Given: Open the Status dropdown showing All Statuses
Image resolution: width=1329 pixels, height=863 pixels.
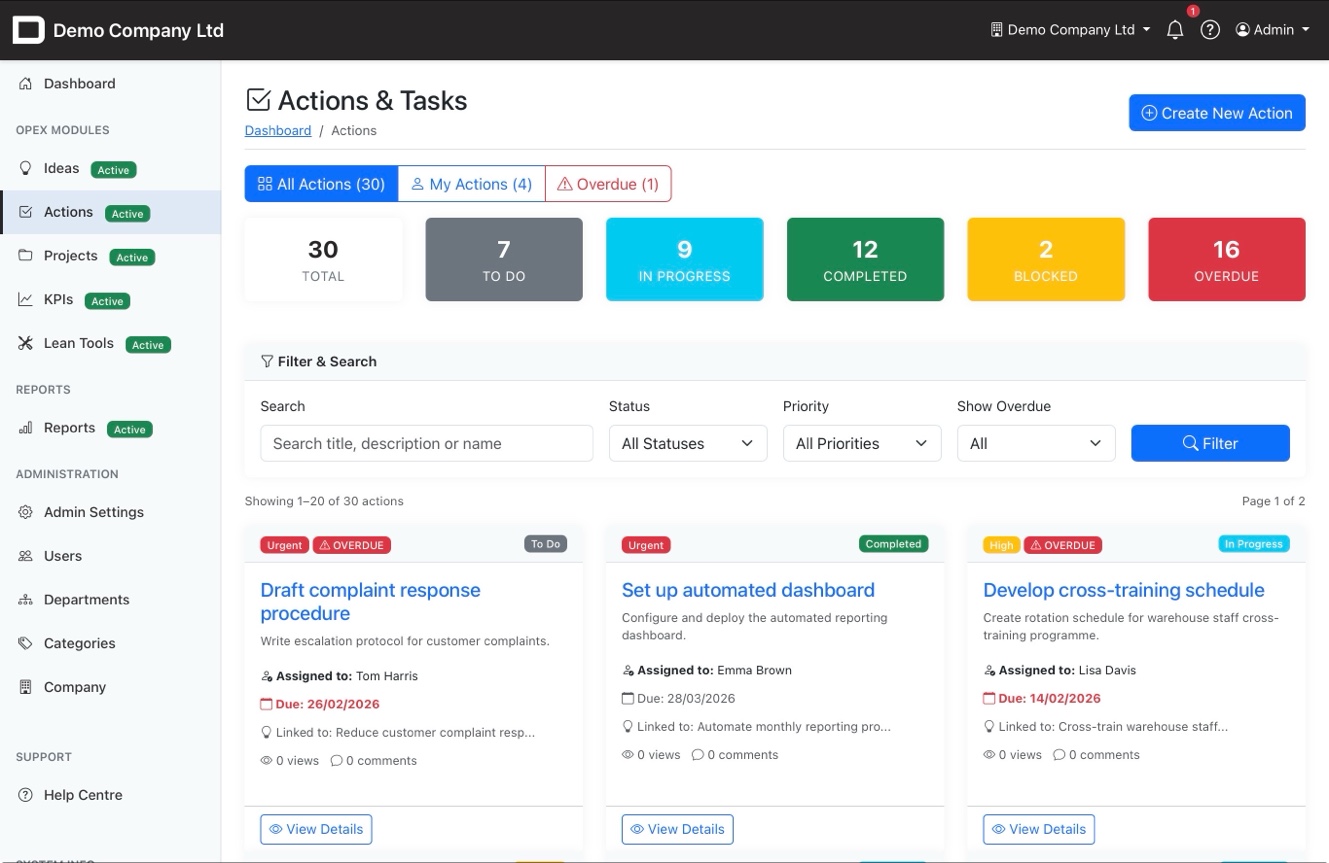Looking at the screenshot, I should coord(687,443).
